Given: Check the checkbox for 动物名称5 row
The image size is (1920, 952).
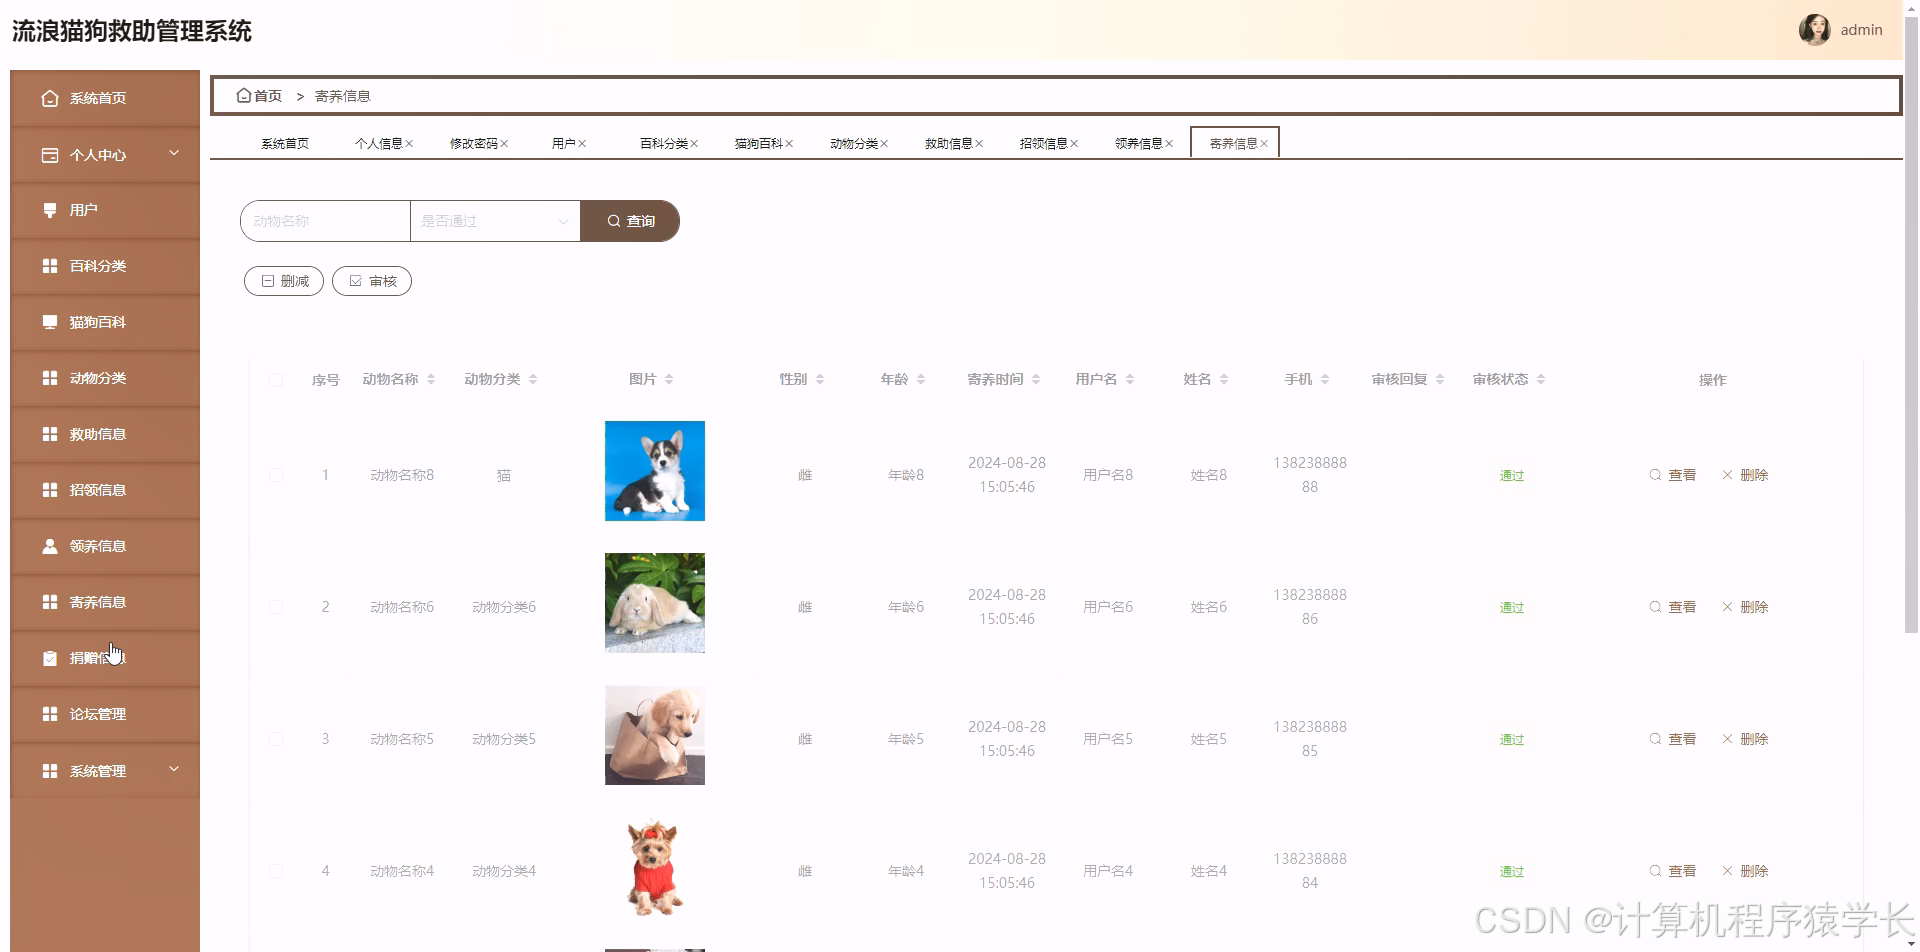Looking at the screenshot, I should click(277, 739).
